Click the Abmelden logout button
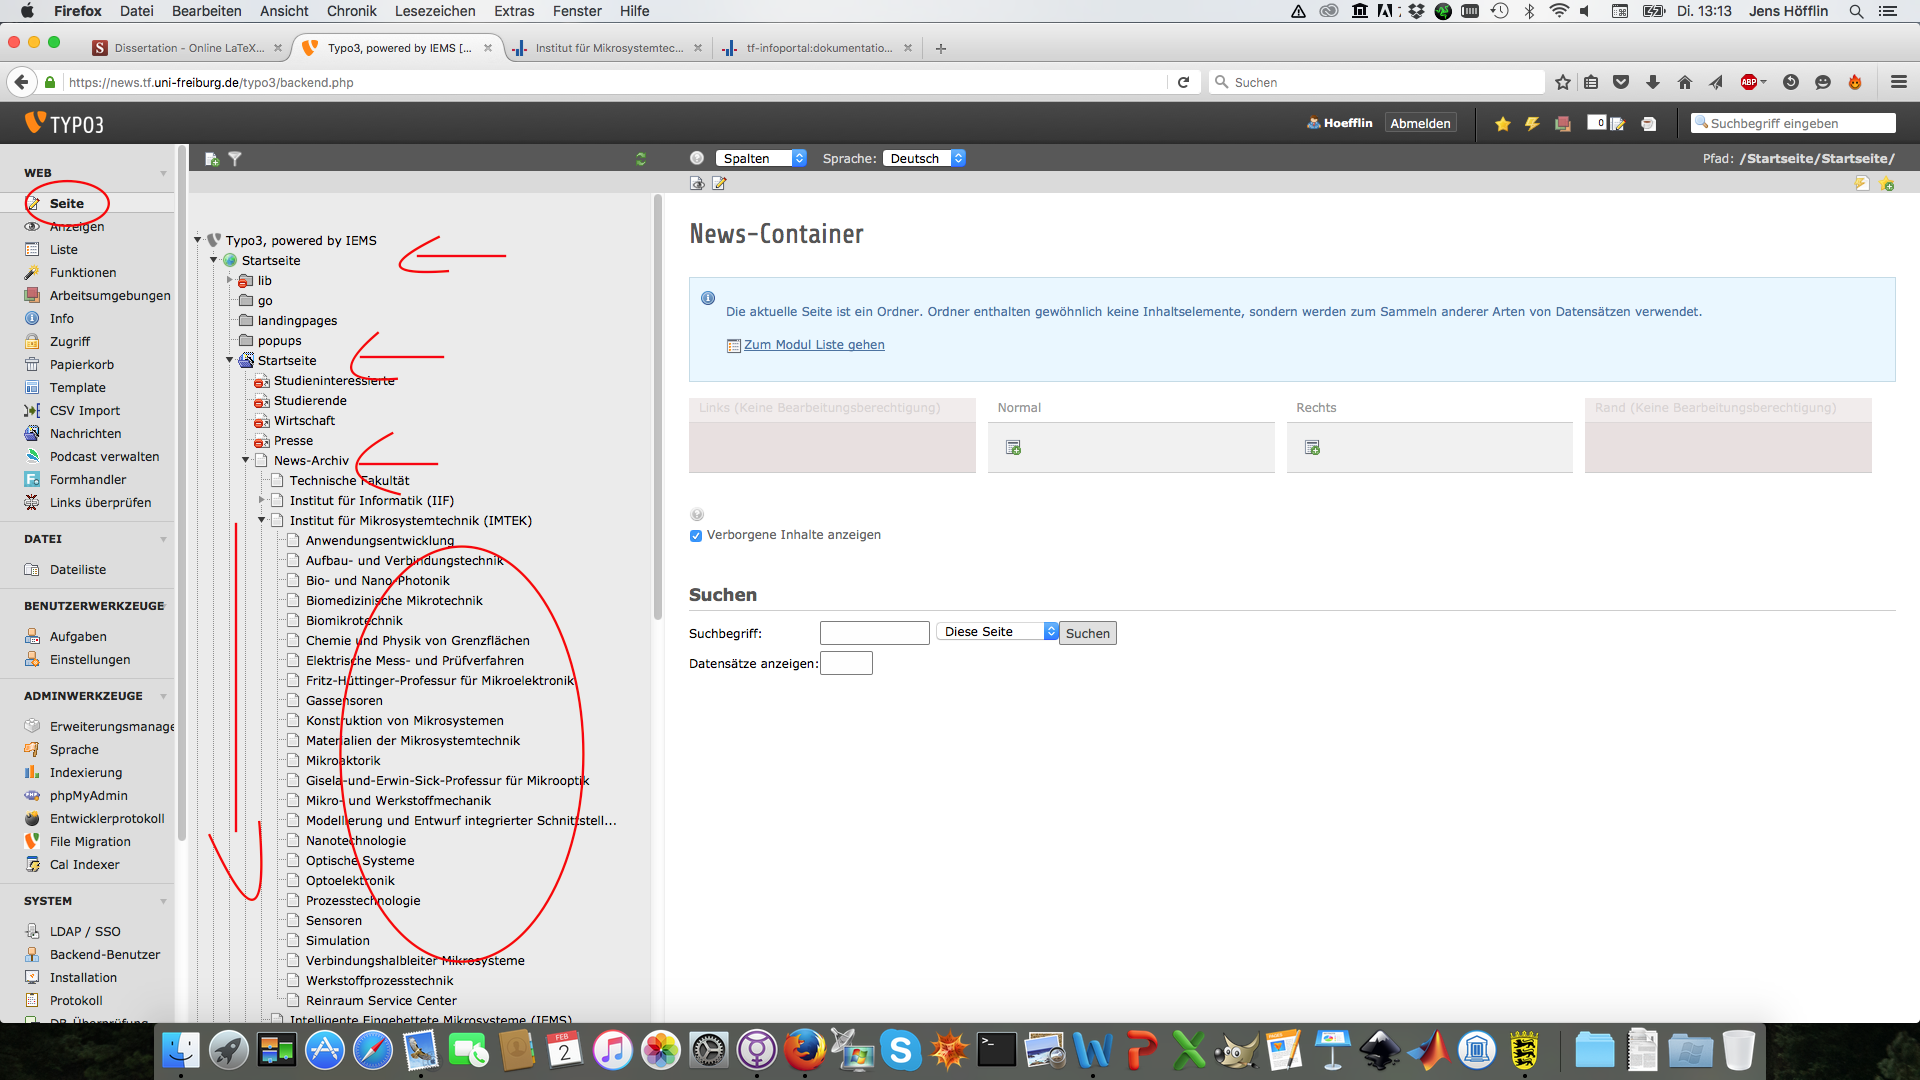The image size is (1920, 1080). pyautogui.click(x=1420, y=124)
